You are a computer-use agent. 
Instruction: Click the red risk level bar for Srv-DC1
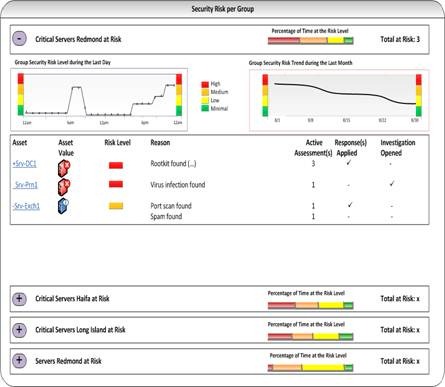coord(116,165)
